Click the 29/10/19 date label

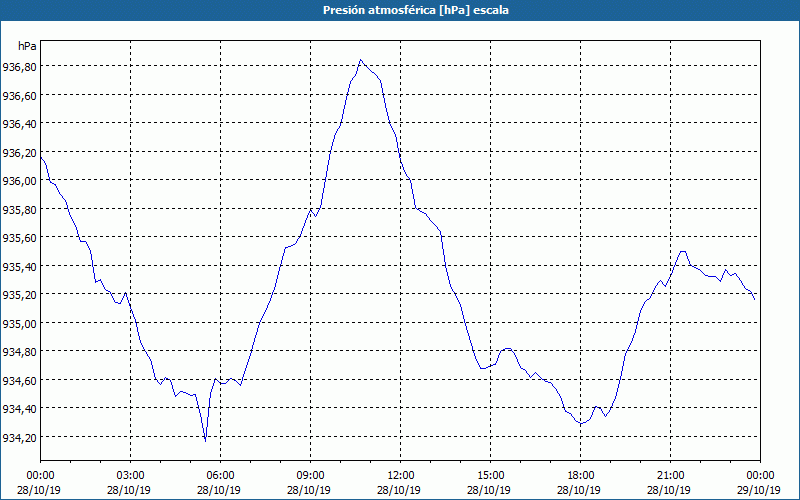(760, 490)
